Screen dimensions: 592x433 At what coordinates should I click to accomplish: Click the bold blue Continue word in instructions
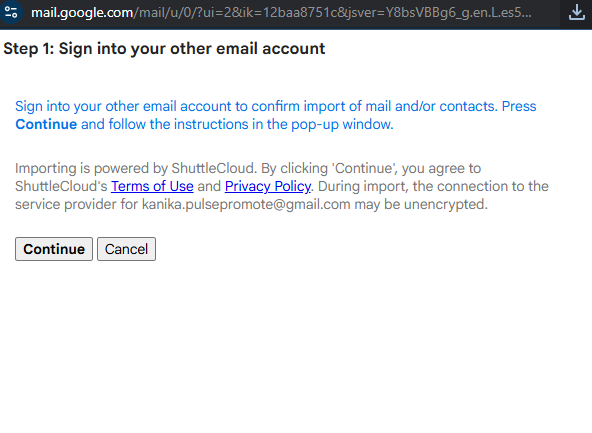[46, 124]
